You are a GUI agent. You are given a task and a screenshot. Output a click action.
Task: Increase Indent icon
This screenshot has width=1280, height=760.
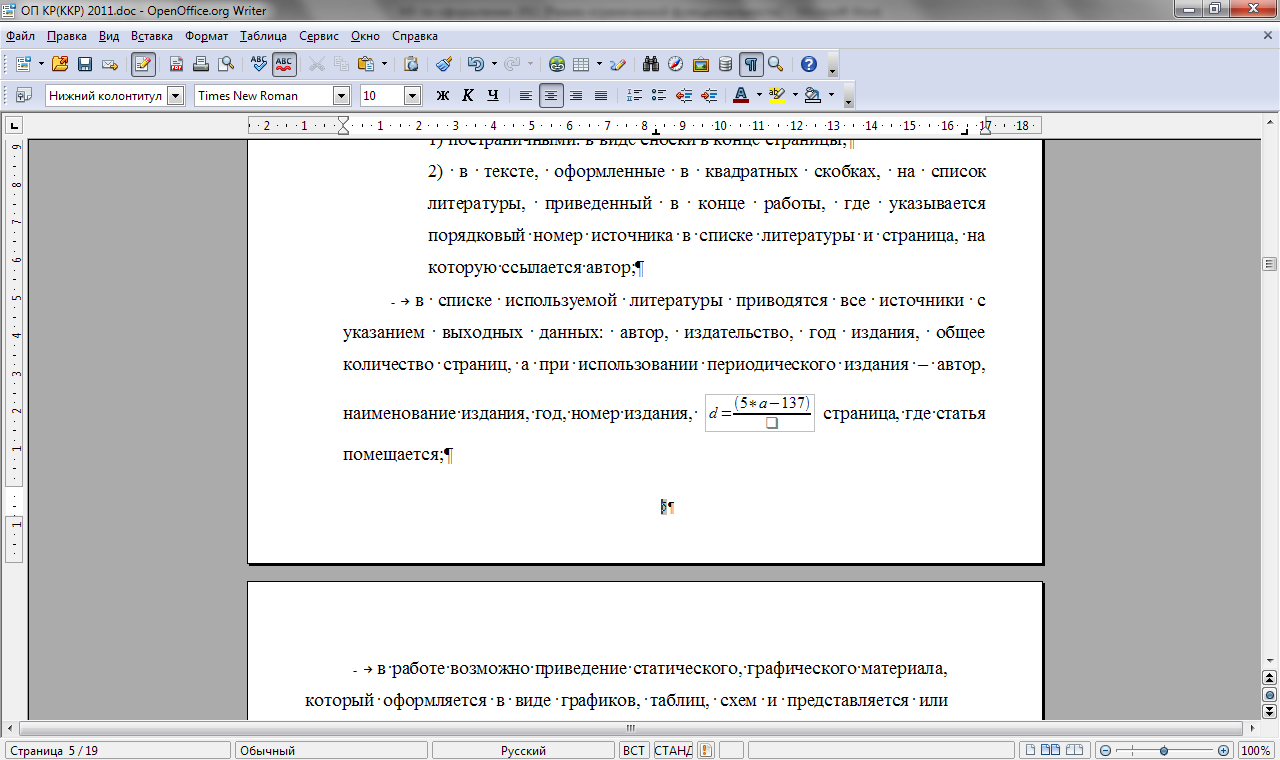coord(709,95)
